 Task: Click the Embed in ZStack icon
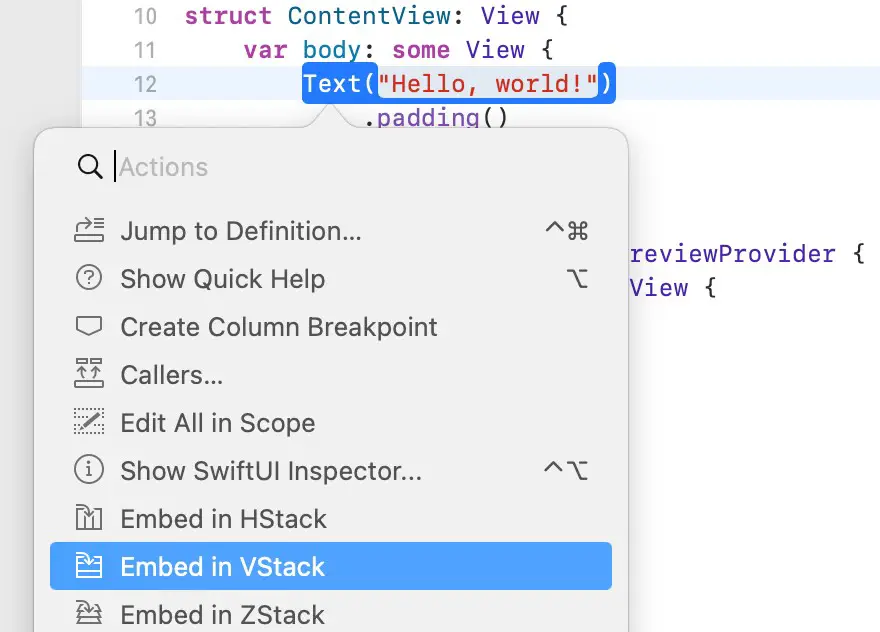pyautogui.click(x=89, y=613)
